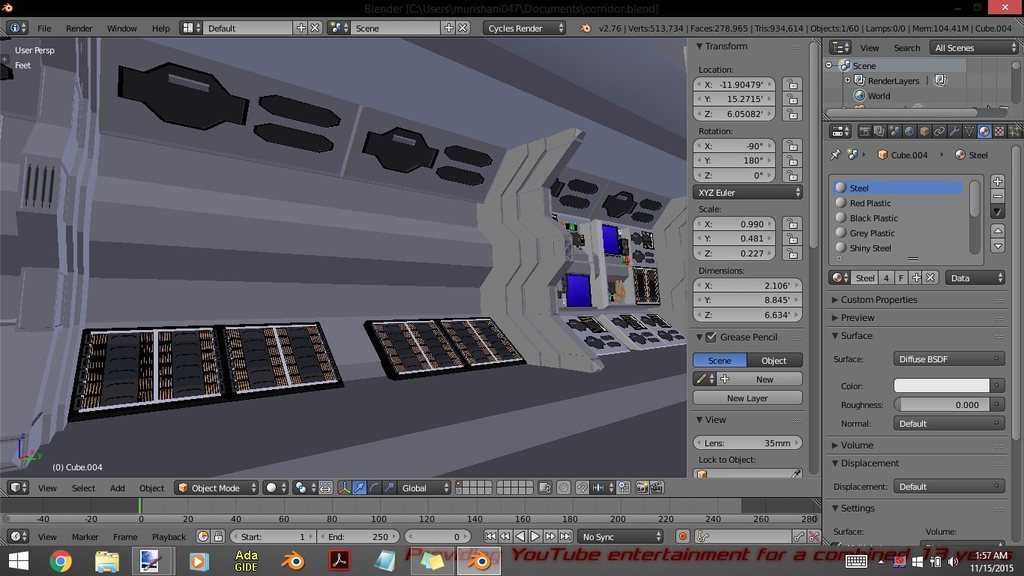
Task: Click the play animation button in timeline
Action: coord(535,537)
